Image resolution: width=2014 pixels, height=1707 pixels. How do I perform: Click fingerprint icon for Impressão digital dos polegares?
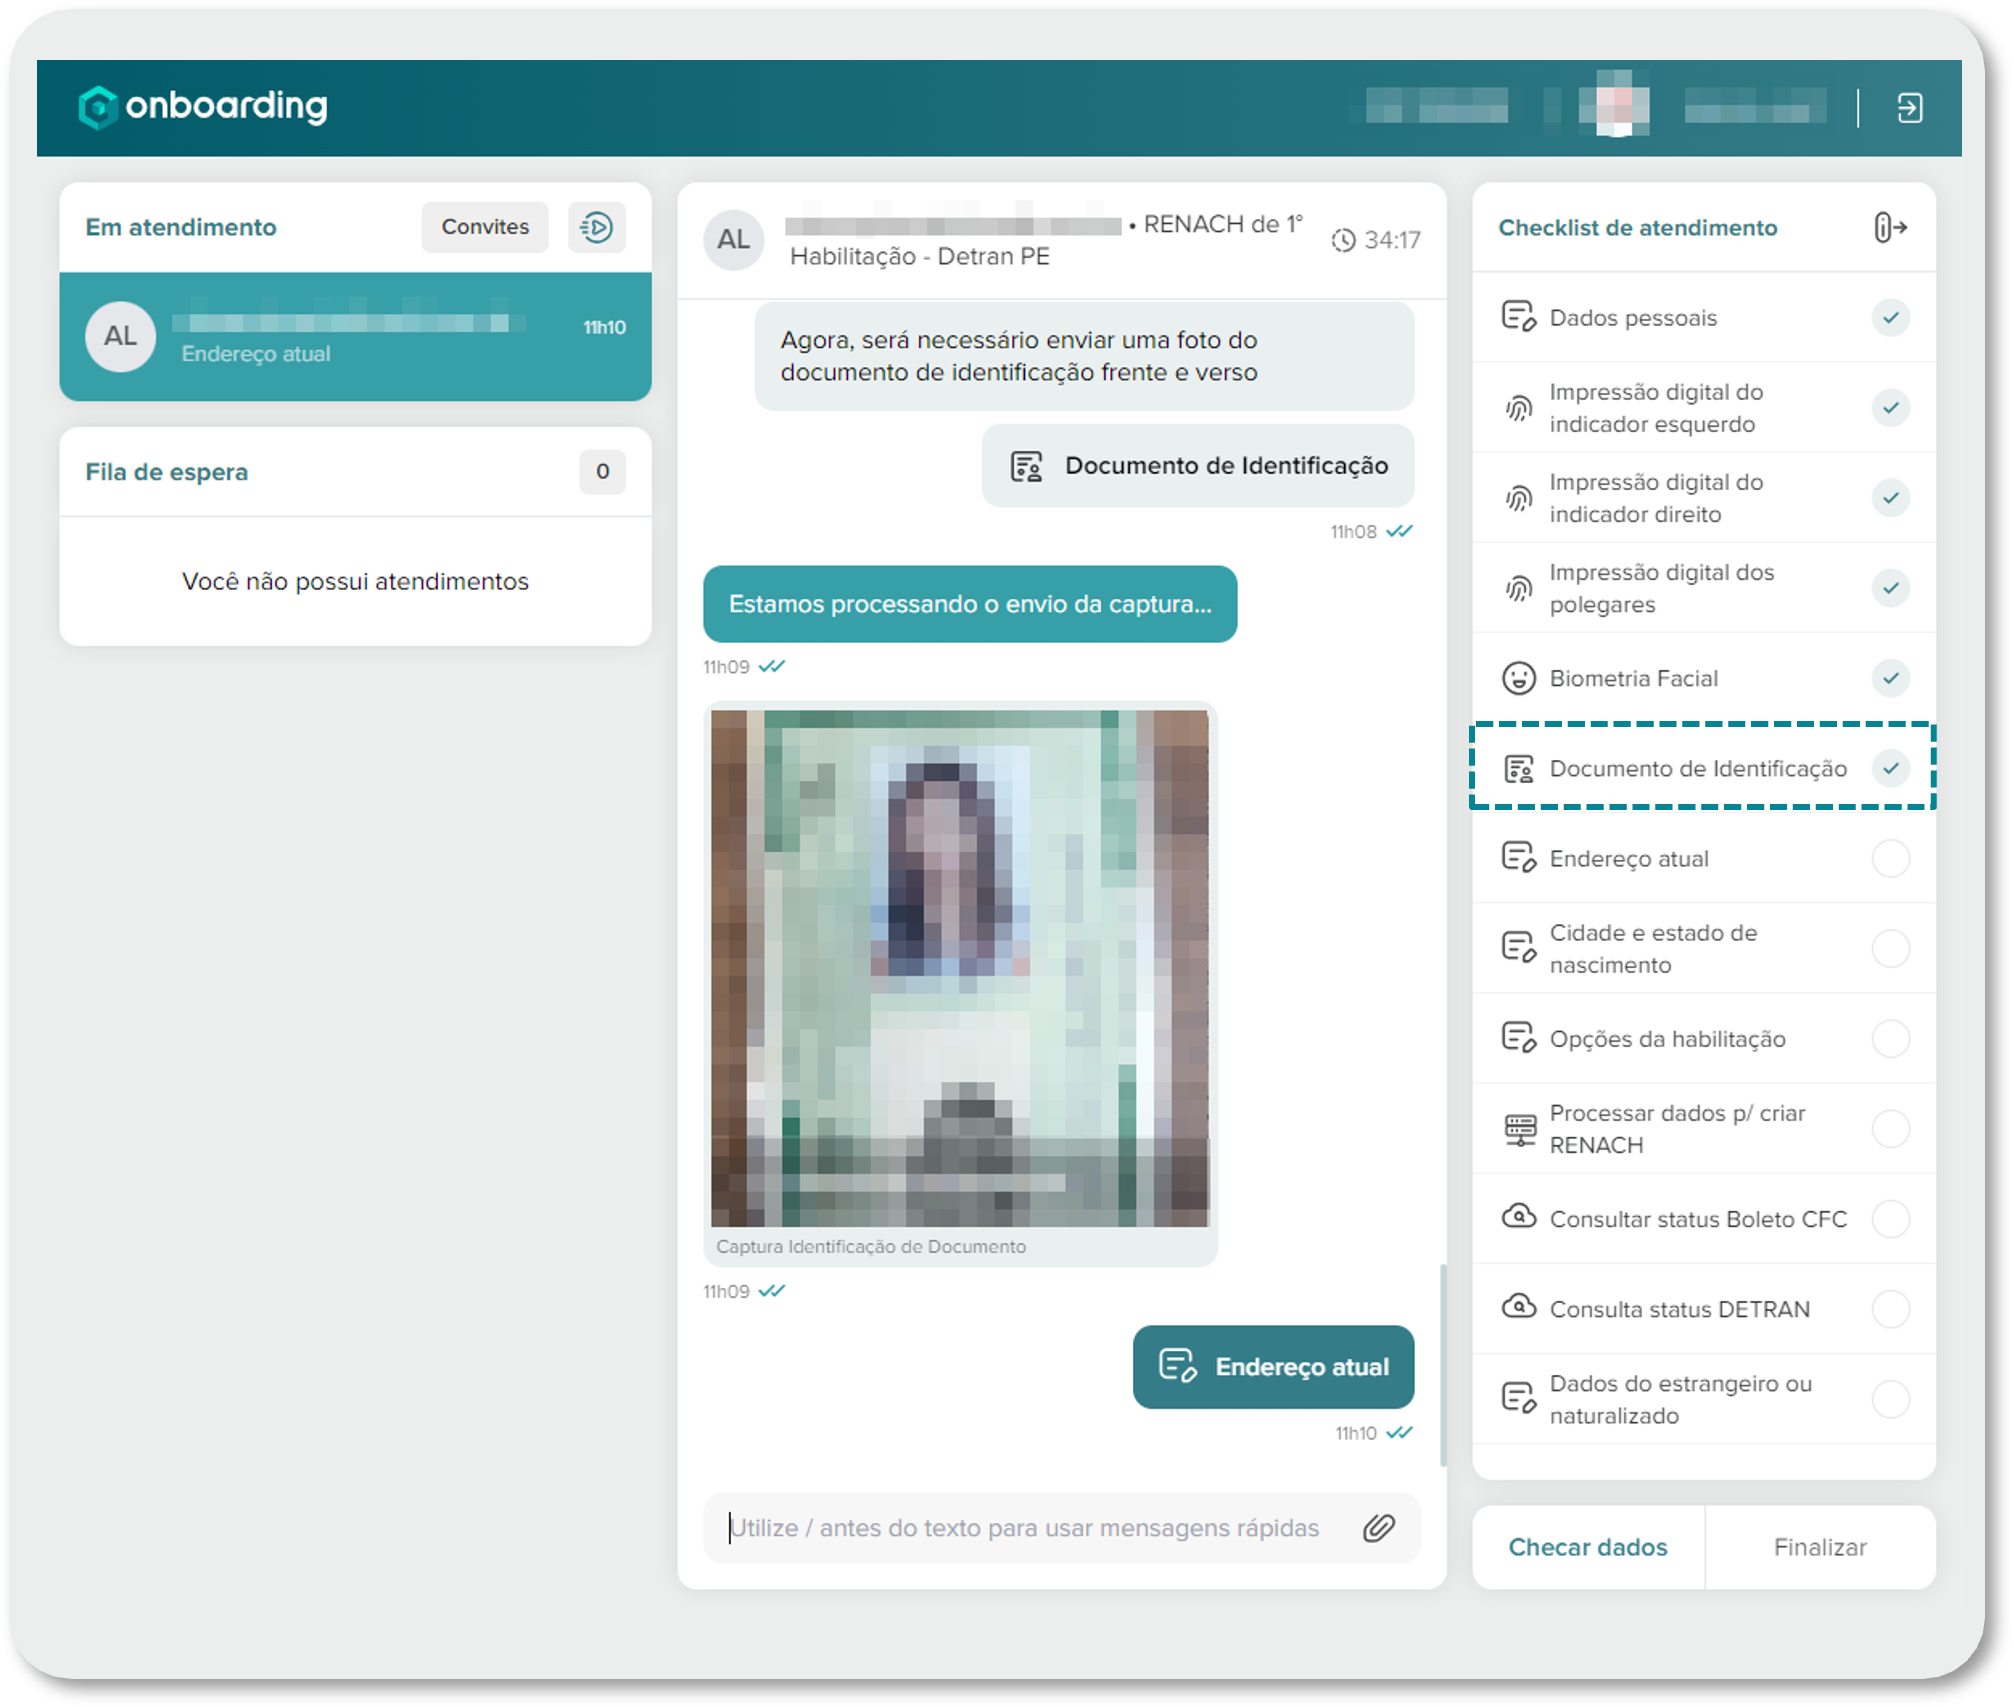(x=1518, y=588)
